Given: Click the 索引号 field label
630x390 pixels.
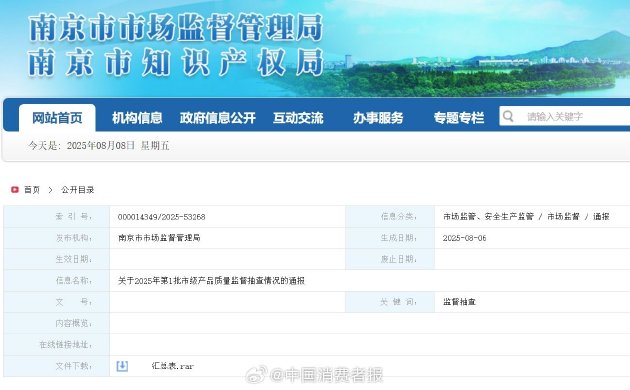Looking at the screenshot, I should click(x=73, y=216).
